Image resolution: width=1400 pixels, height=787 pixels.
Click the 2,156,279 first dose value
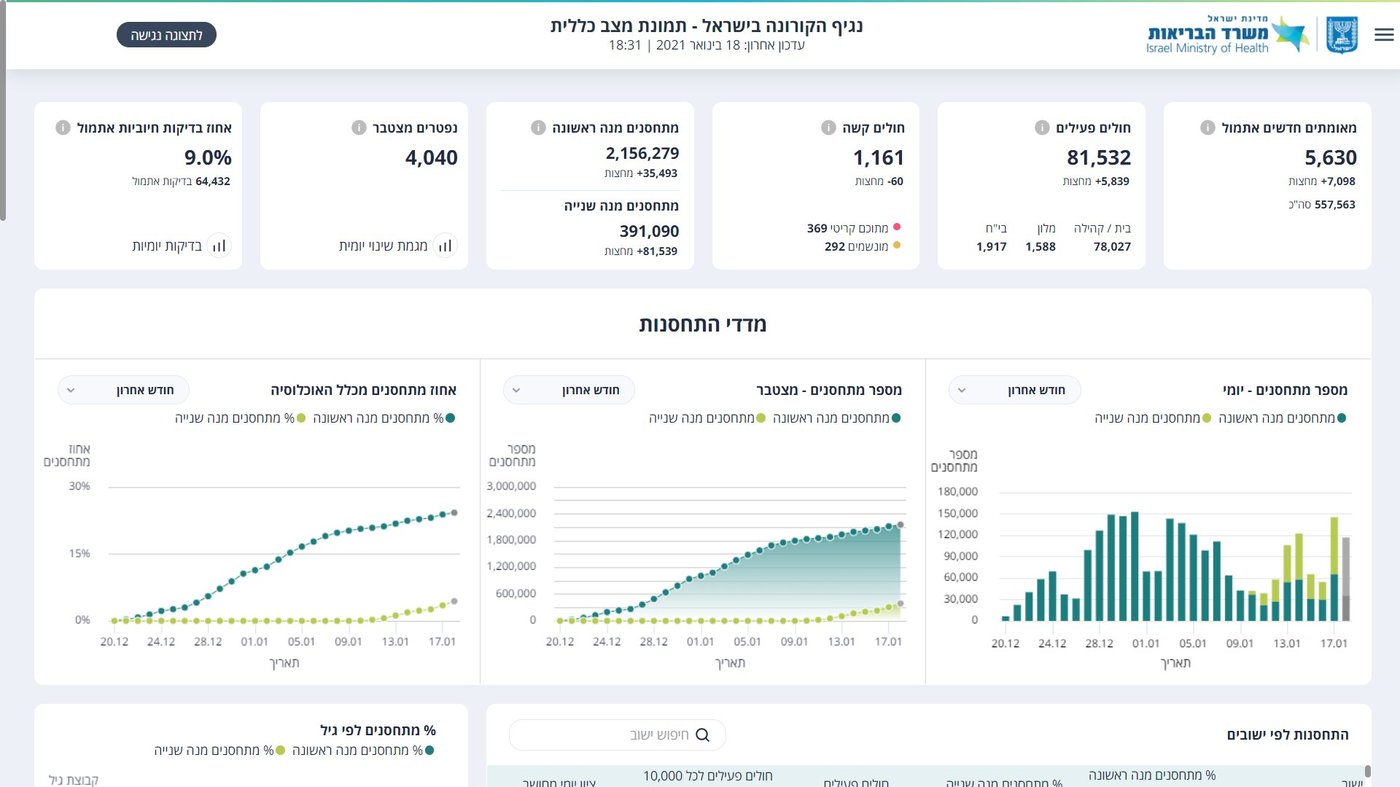point(642,153)
